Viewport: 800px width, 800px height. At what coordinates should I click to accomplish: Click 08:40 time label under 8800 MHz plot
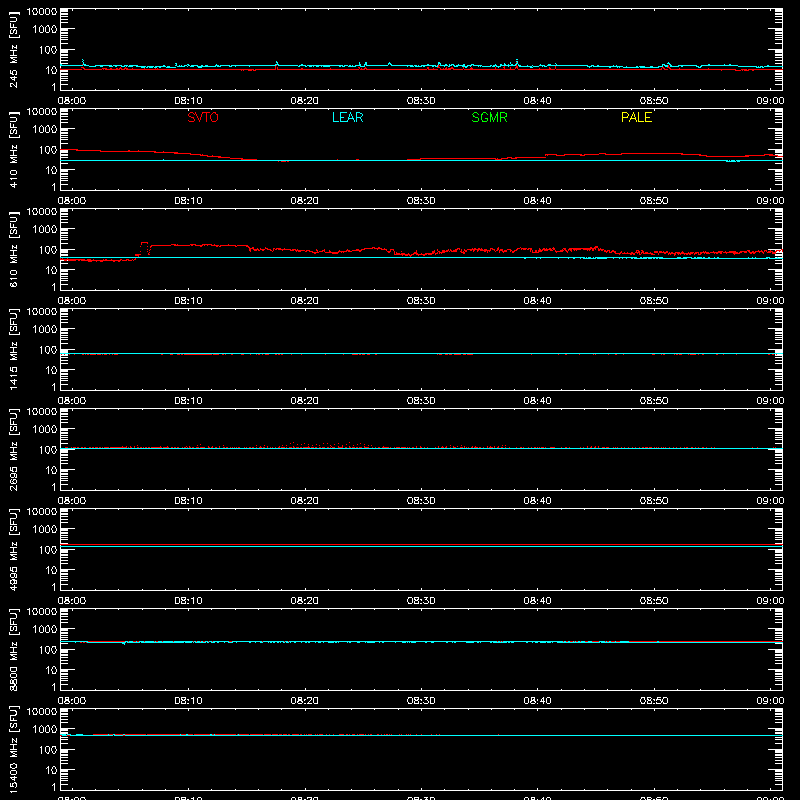point(537,701)
